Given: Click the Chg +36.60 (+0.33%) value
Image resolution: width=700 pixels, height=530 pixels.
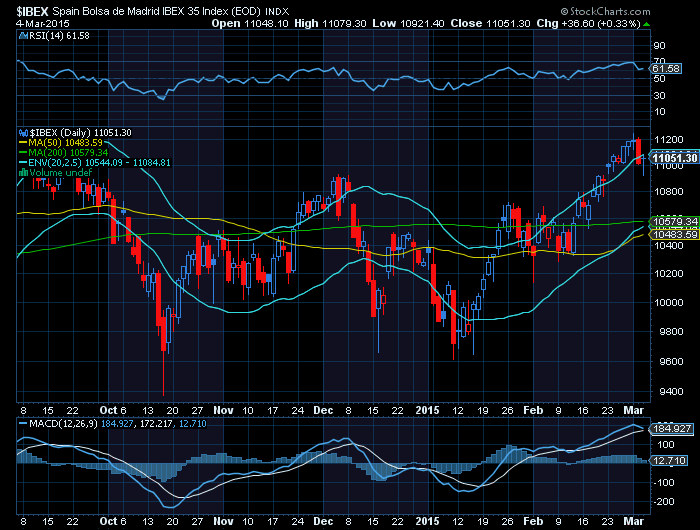Looking at the screenshot, I should tap(601, 23).
